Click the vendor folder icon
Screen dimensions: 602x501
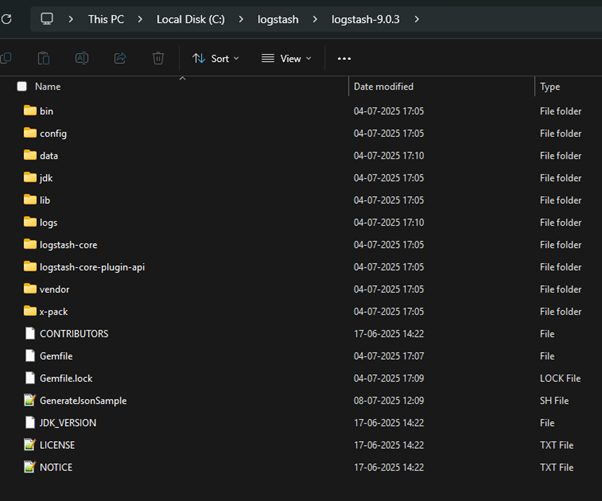(x=30, y=289)
